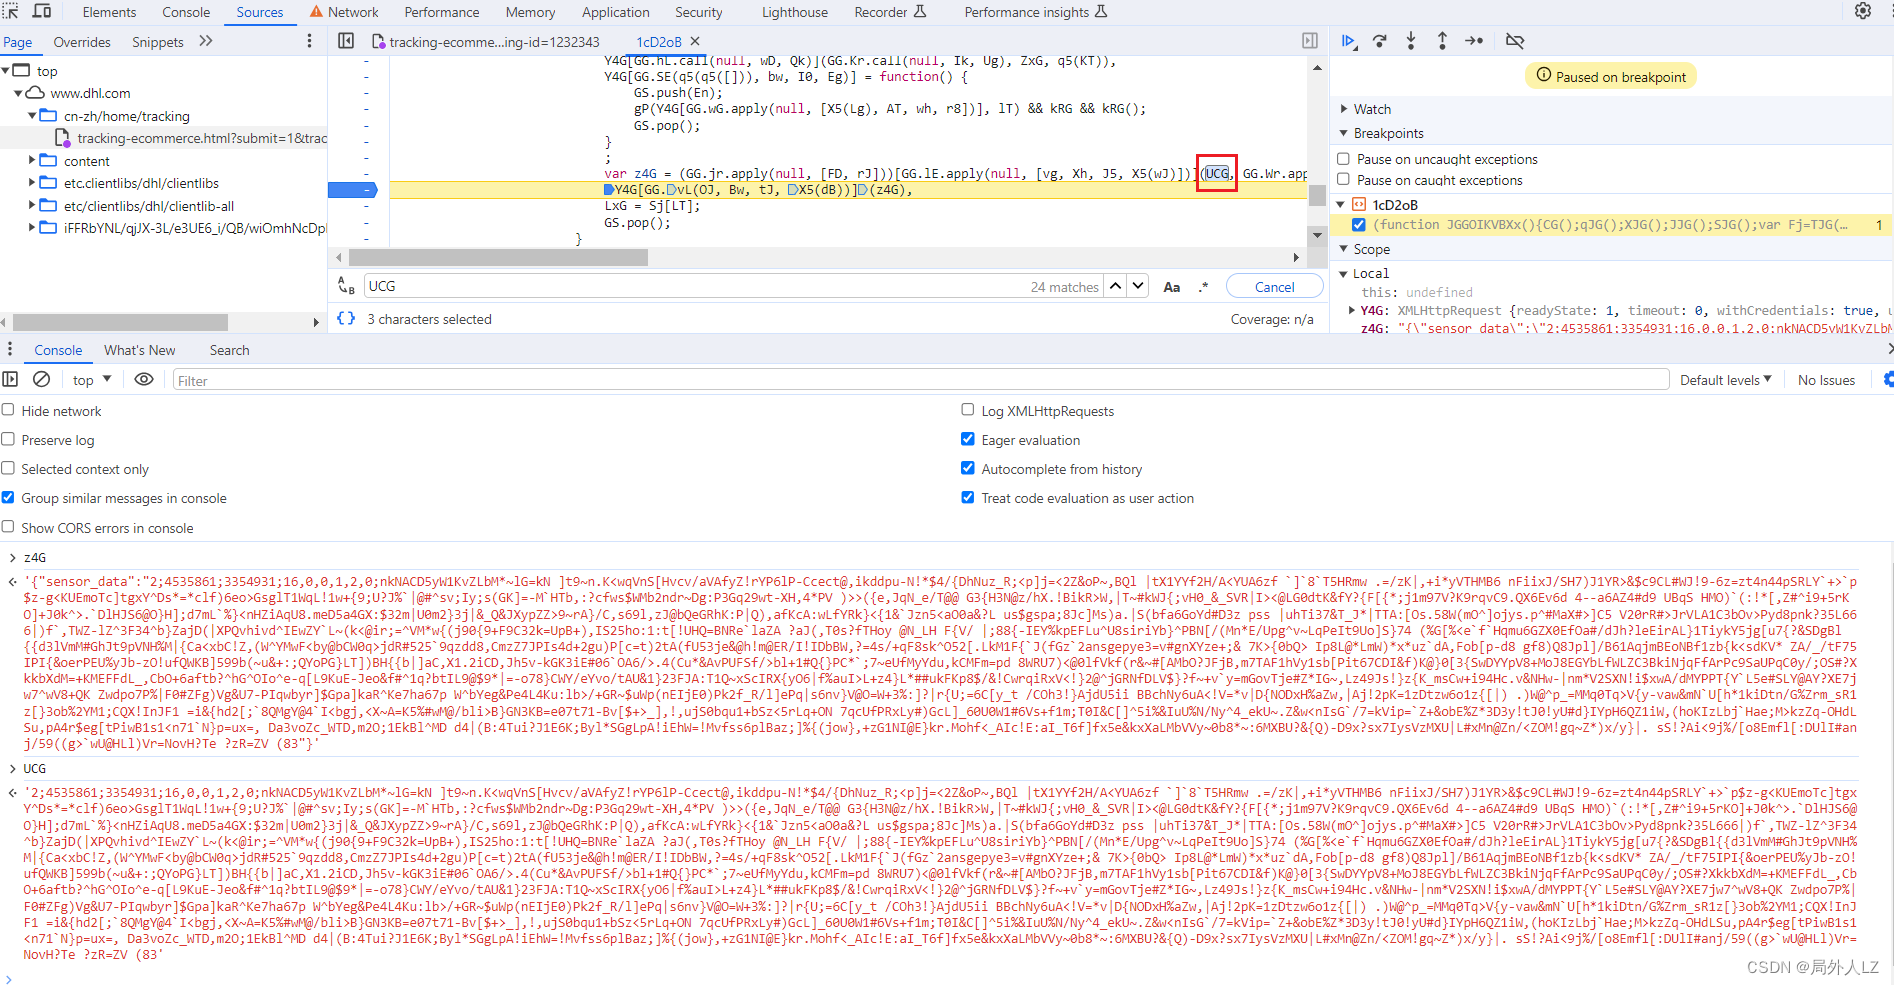Click the inspect element picker icon
1894x985 pixels.
(11, 11)
